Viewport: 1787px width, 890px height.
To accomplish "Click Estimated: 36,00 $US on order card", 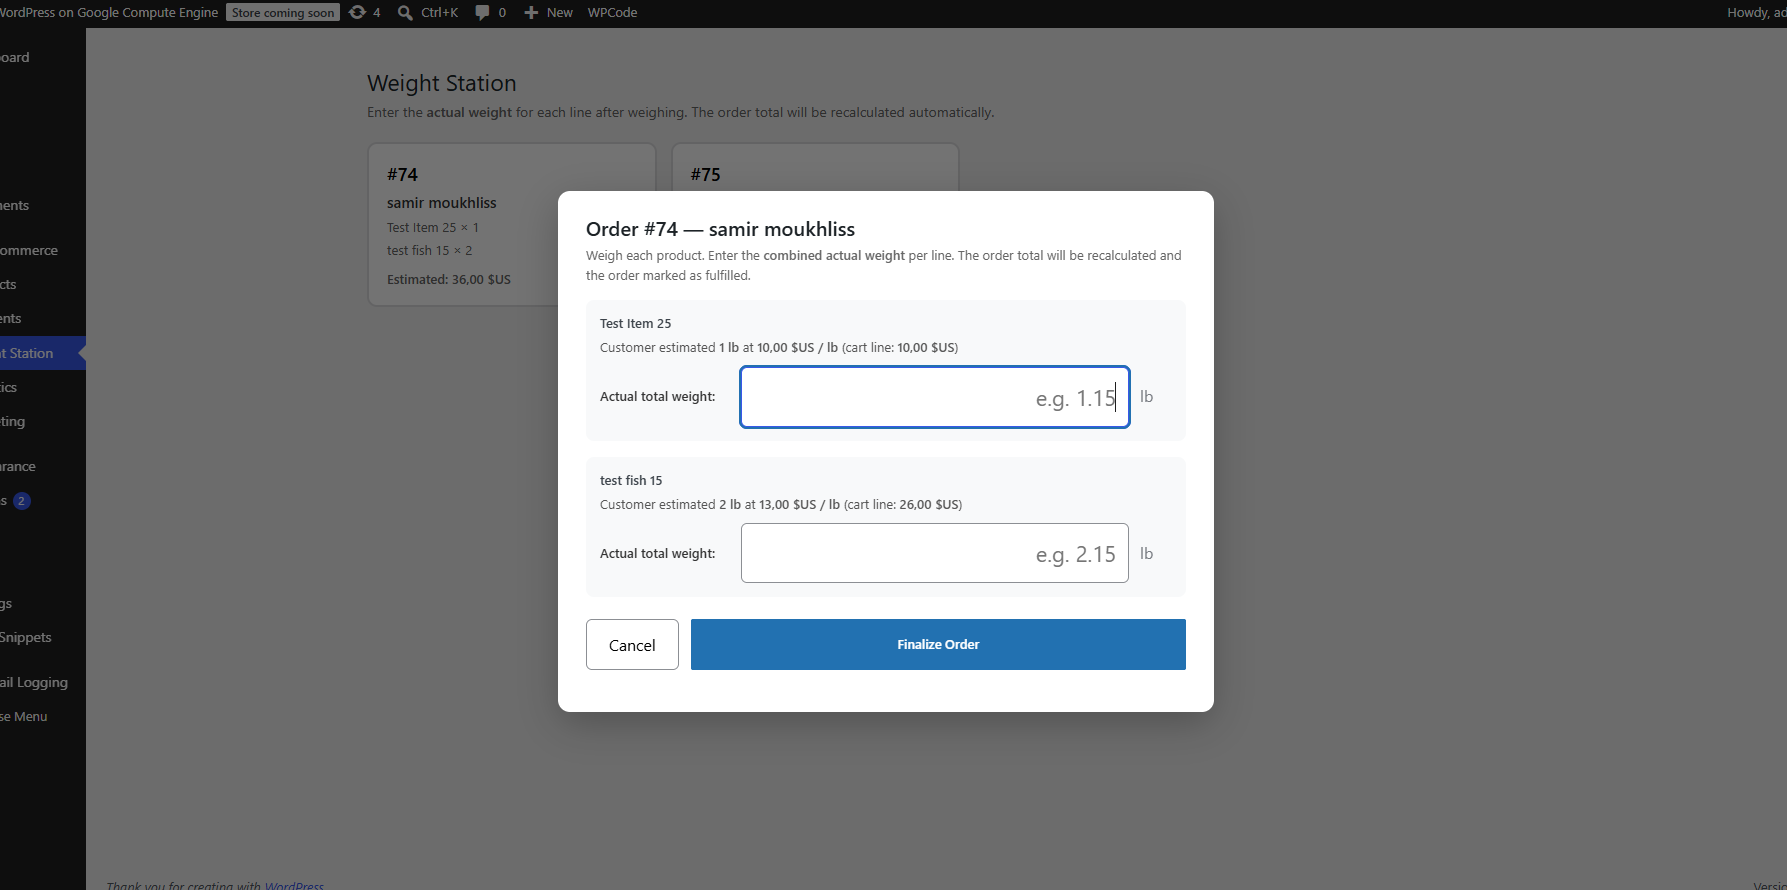I will 449,280.
